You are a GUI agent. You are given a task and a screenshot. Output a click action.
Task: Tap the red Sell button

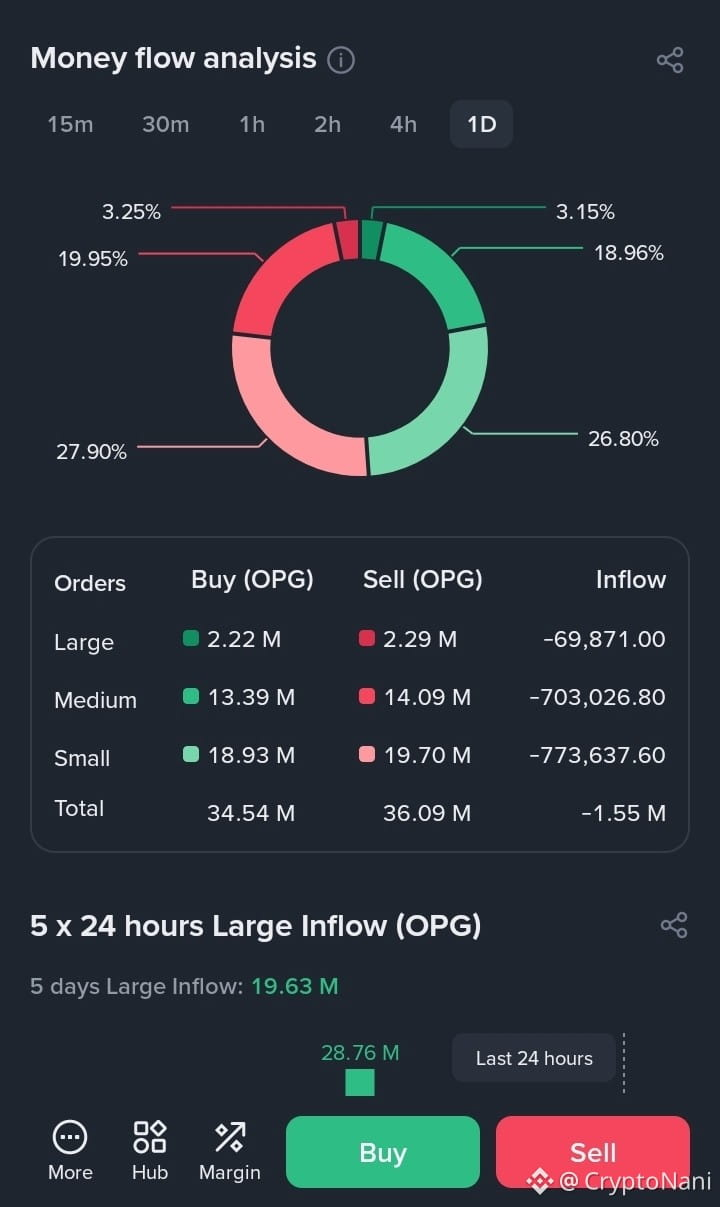click(x=593, y=1152)
